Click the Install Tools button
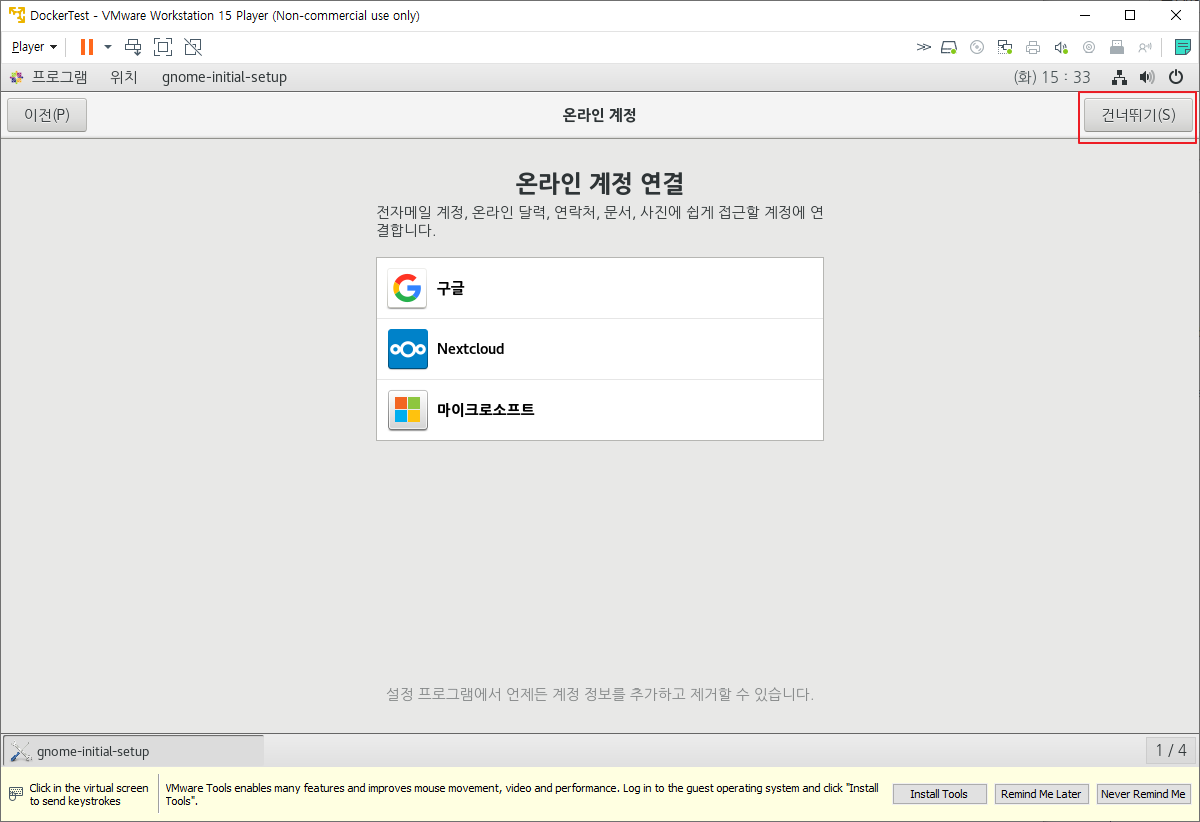Screen dimensions: 1200x822 tap(939, 794)
